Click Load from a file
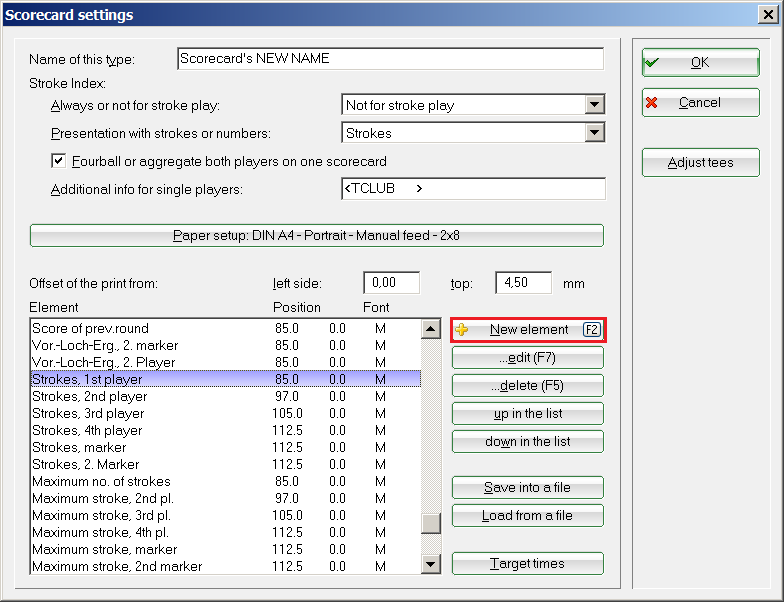This screenshot has height=602, width=784. pos(528,516)
